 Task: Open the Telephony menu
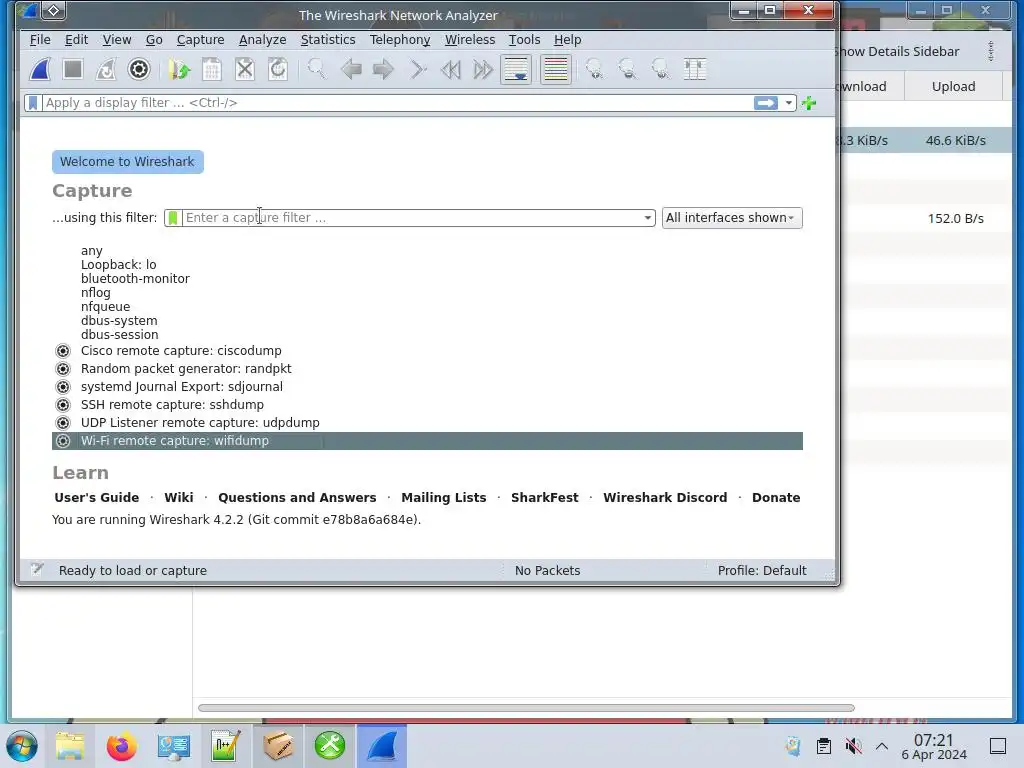click(x=400, y=40)
